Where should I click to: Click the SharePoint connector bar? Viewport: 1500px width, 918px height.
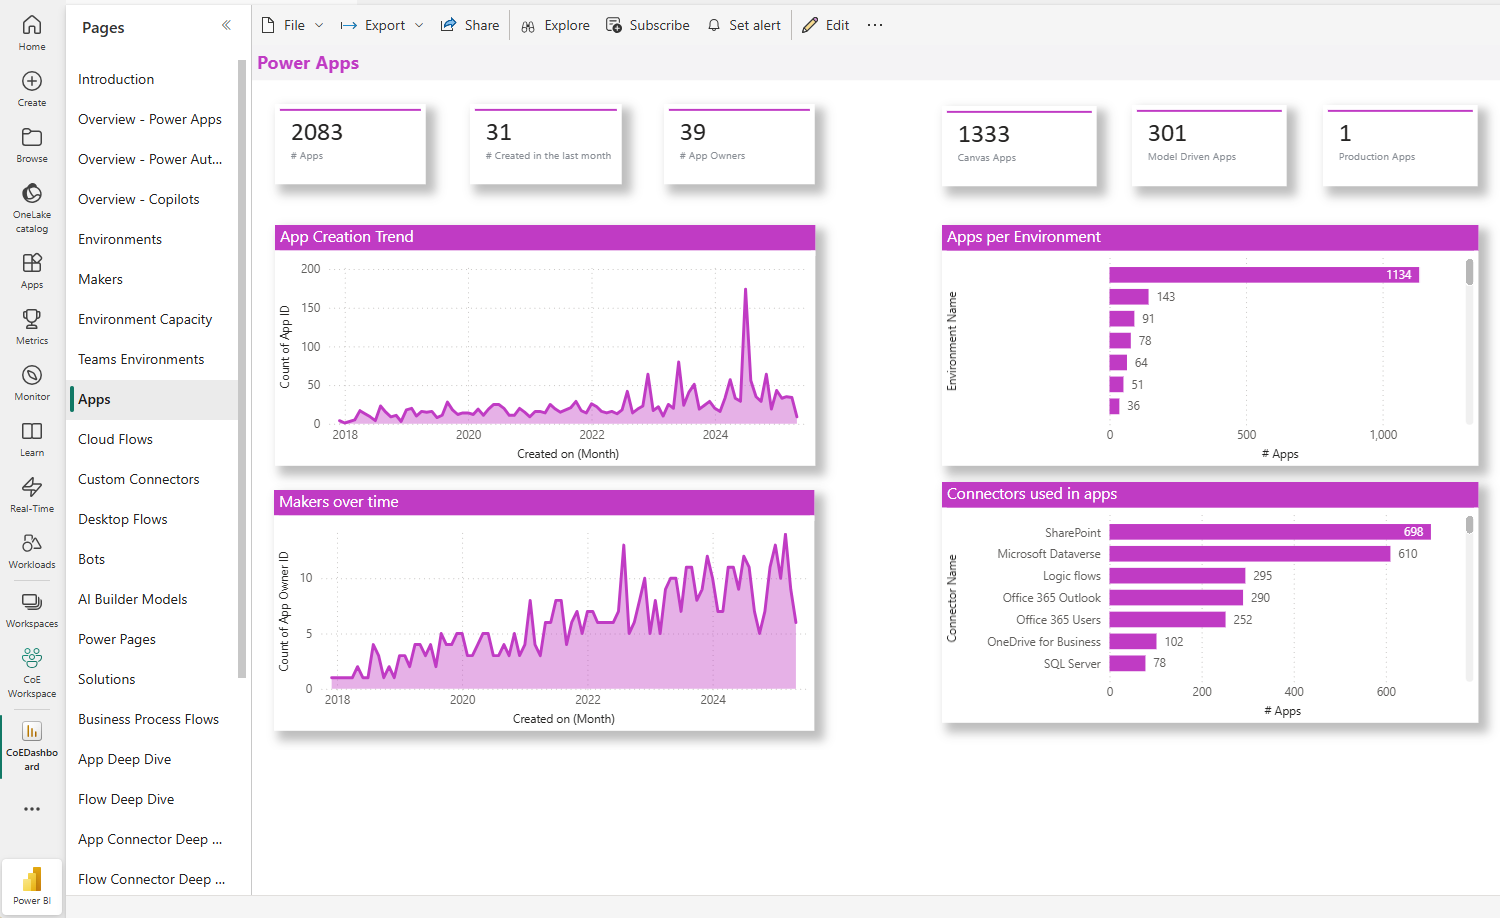click(1270, 532)
